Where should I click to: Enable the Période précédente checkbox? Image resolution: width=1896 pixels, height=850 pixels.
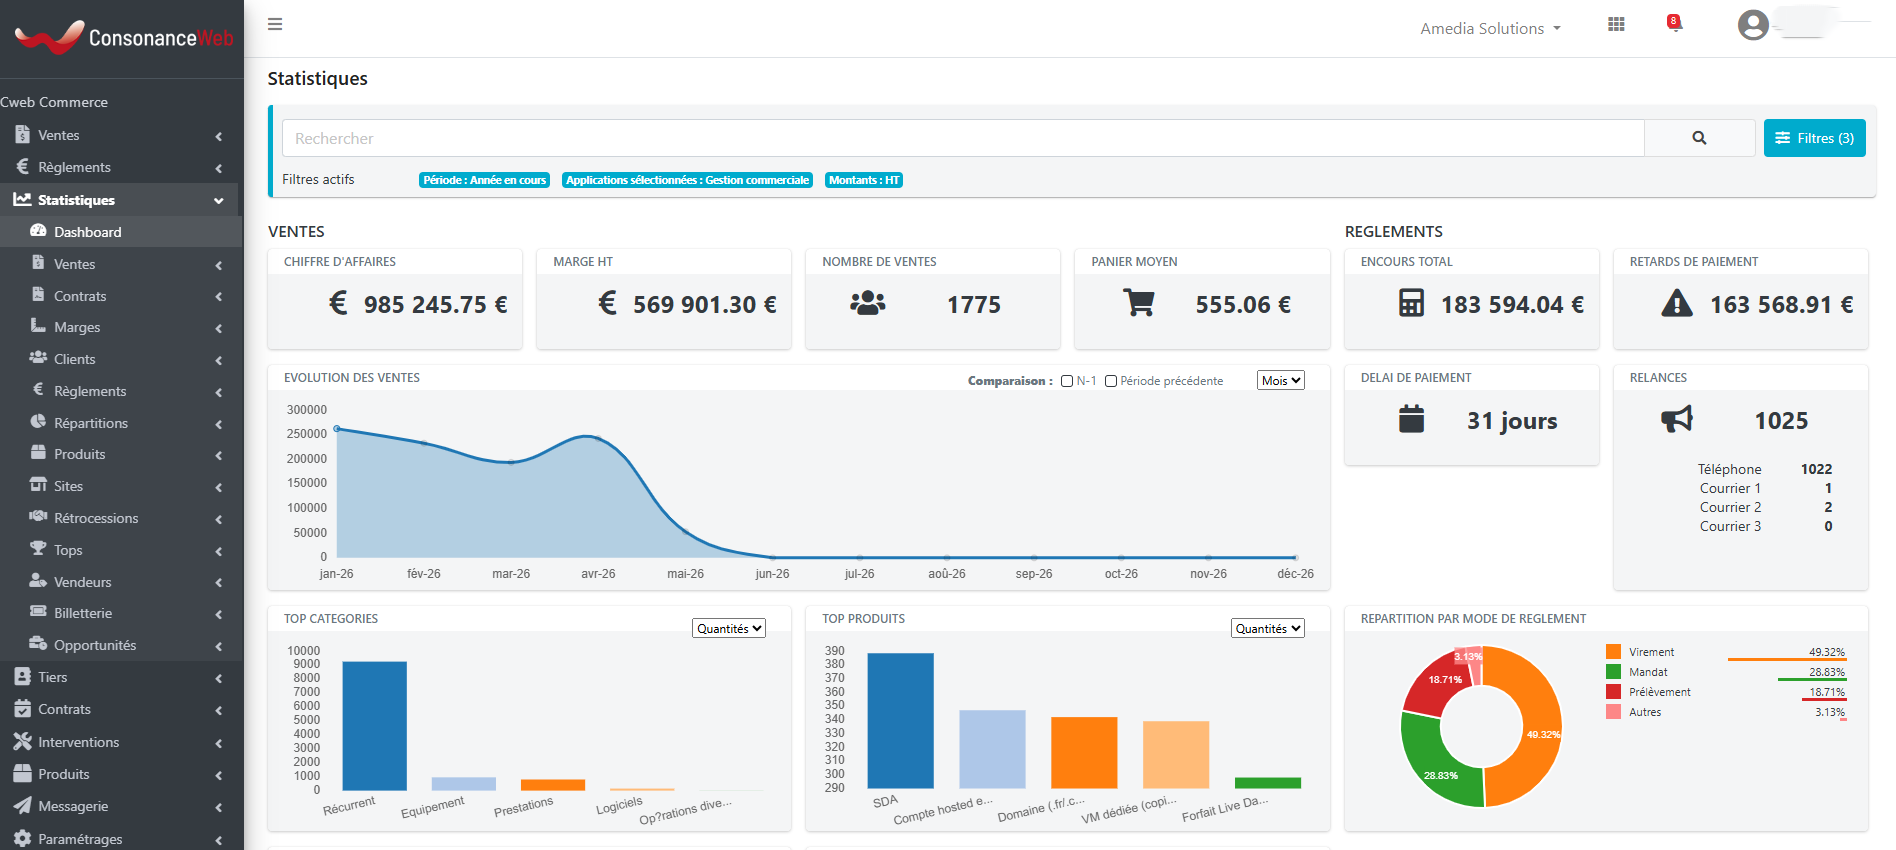(1110, 381)
